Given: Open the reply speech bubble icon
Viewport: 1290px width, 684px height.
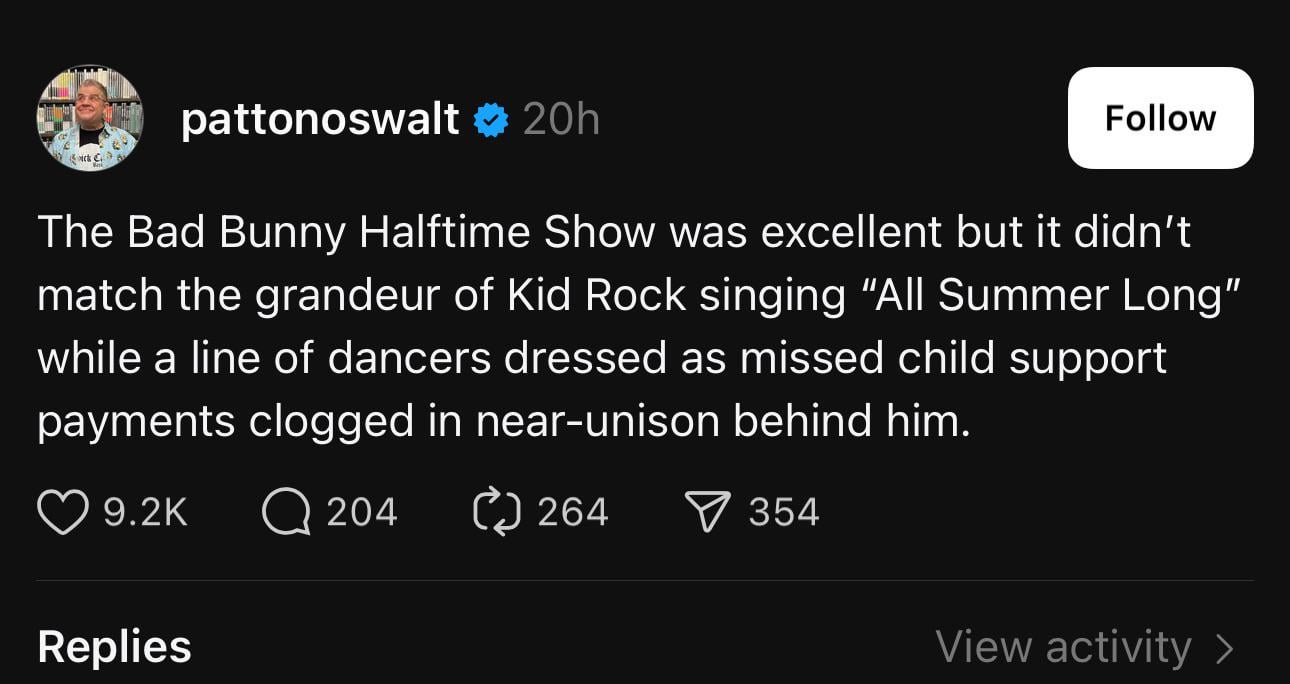Looking at the screenshot, I should [x=286, y=512].
